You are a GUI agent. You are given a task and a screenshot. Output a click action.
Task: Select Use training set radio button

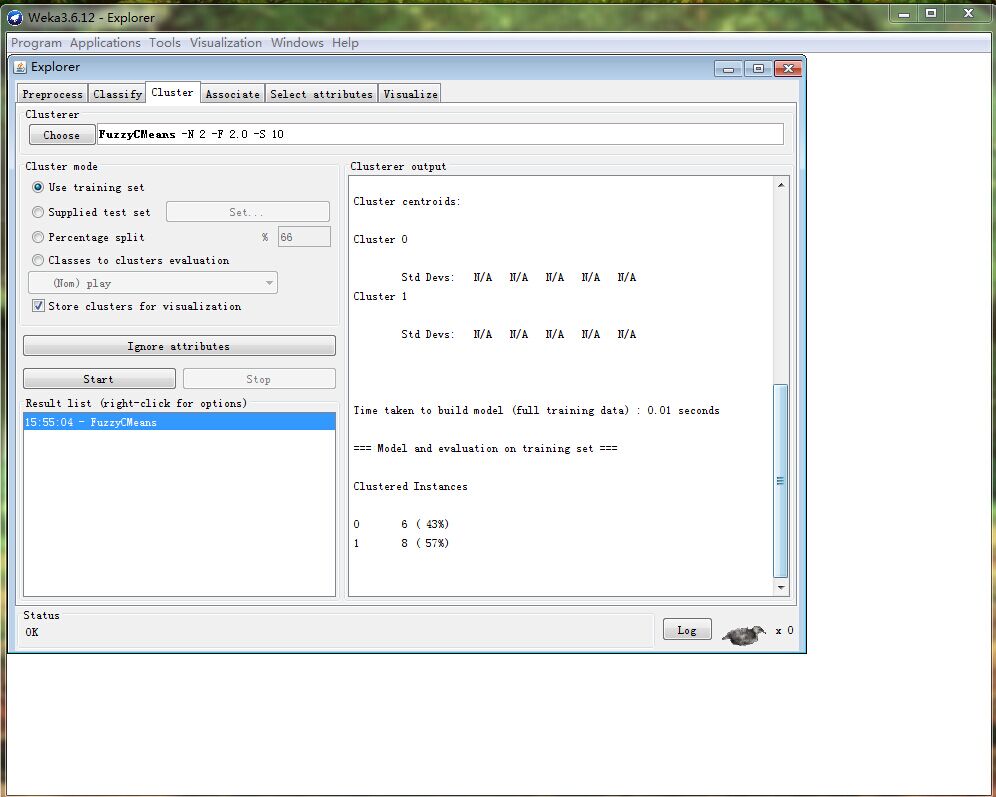point(38,187)
